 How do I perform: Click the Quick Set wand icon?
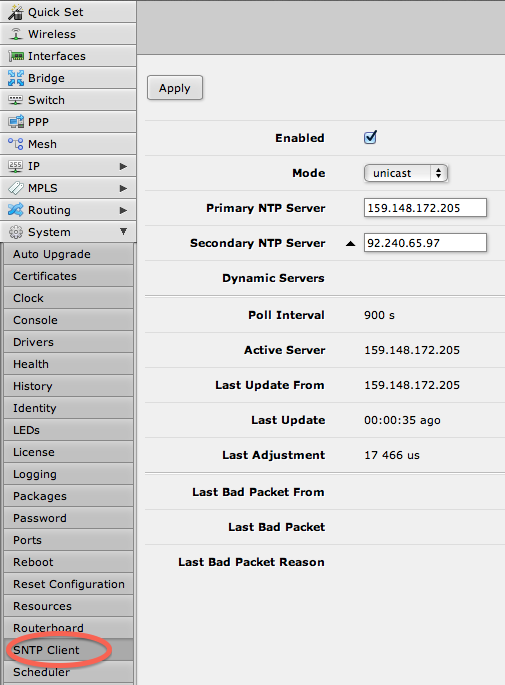(16, 12)
